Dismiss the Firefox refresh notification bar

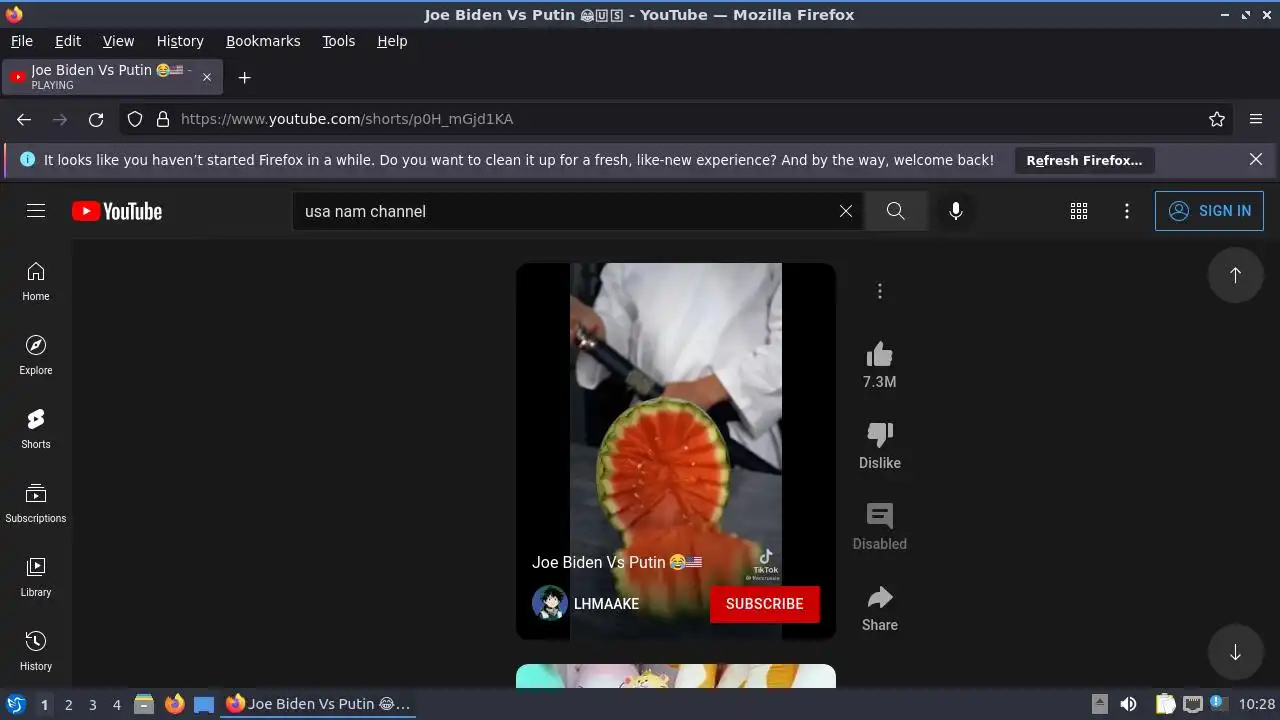pyautogui.click(x=1256, y=160)
